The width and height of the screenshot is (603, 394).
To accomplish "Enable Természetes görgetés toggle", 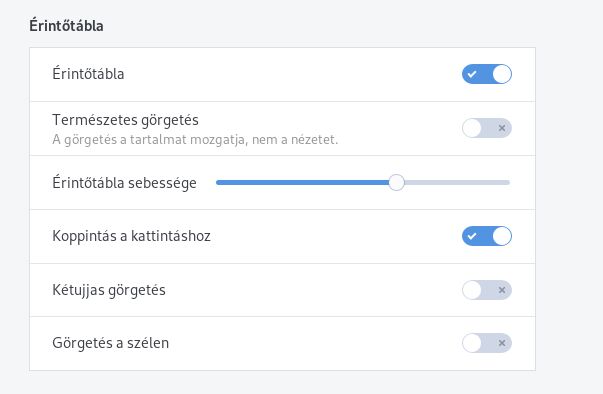I will click(x=486, y=128).
